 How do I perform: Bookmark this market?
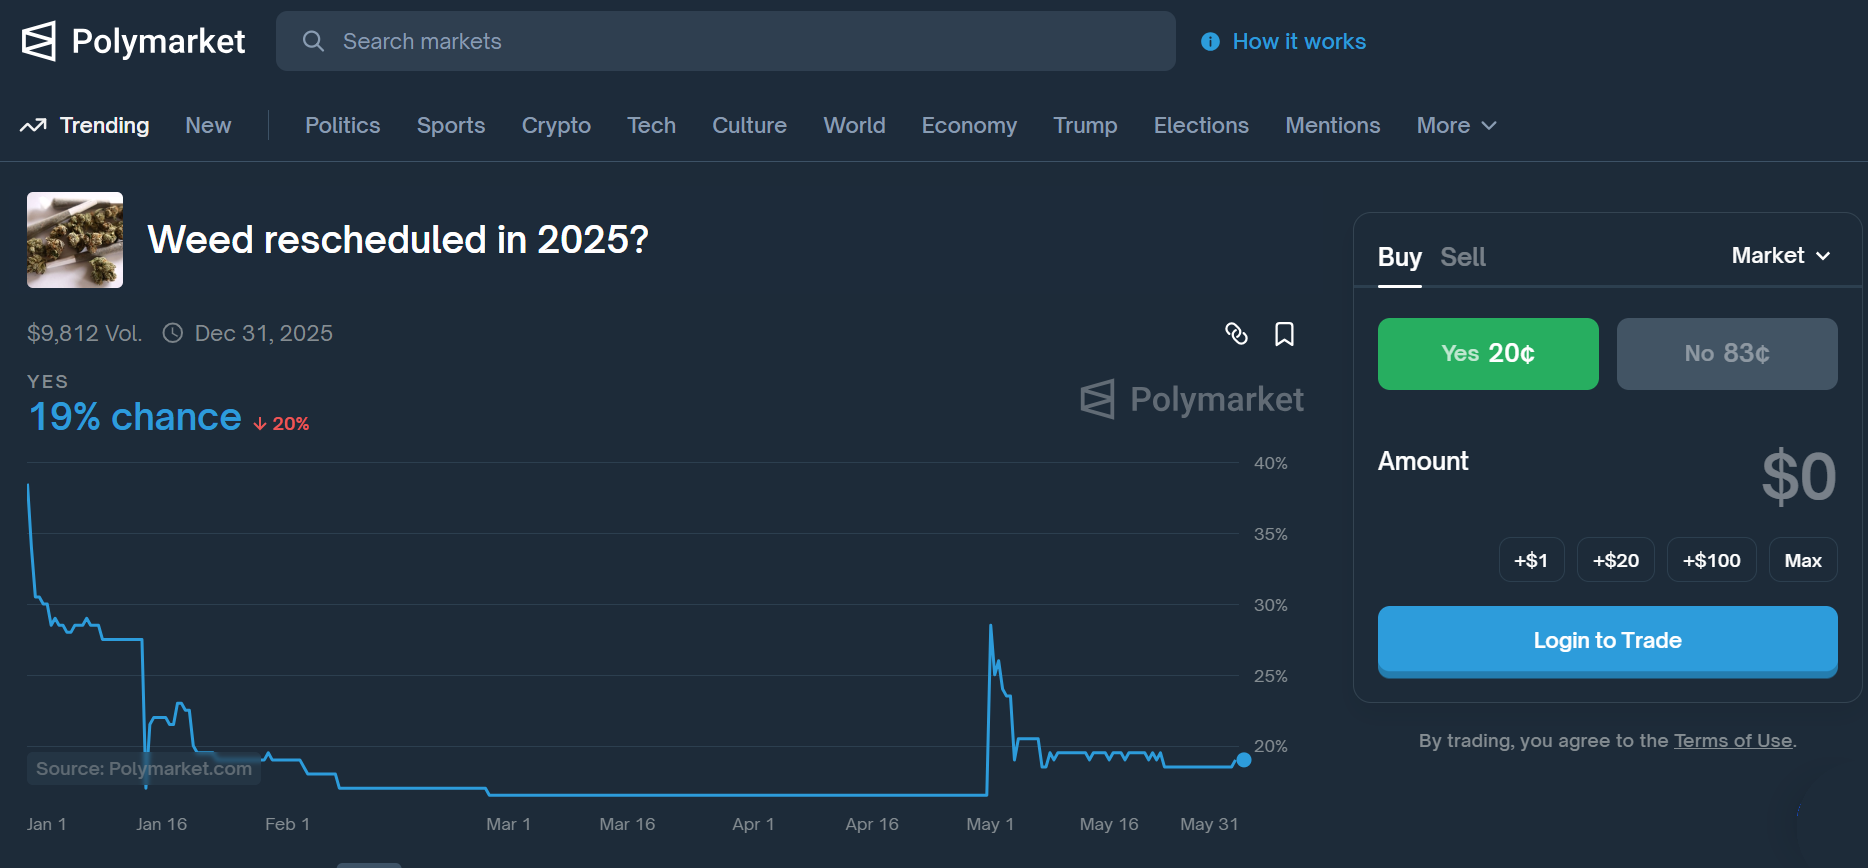click(x=1285, y=333)
